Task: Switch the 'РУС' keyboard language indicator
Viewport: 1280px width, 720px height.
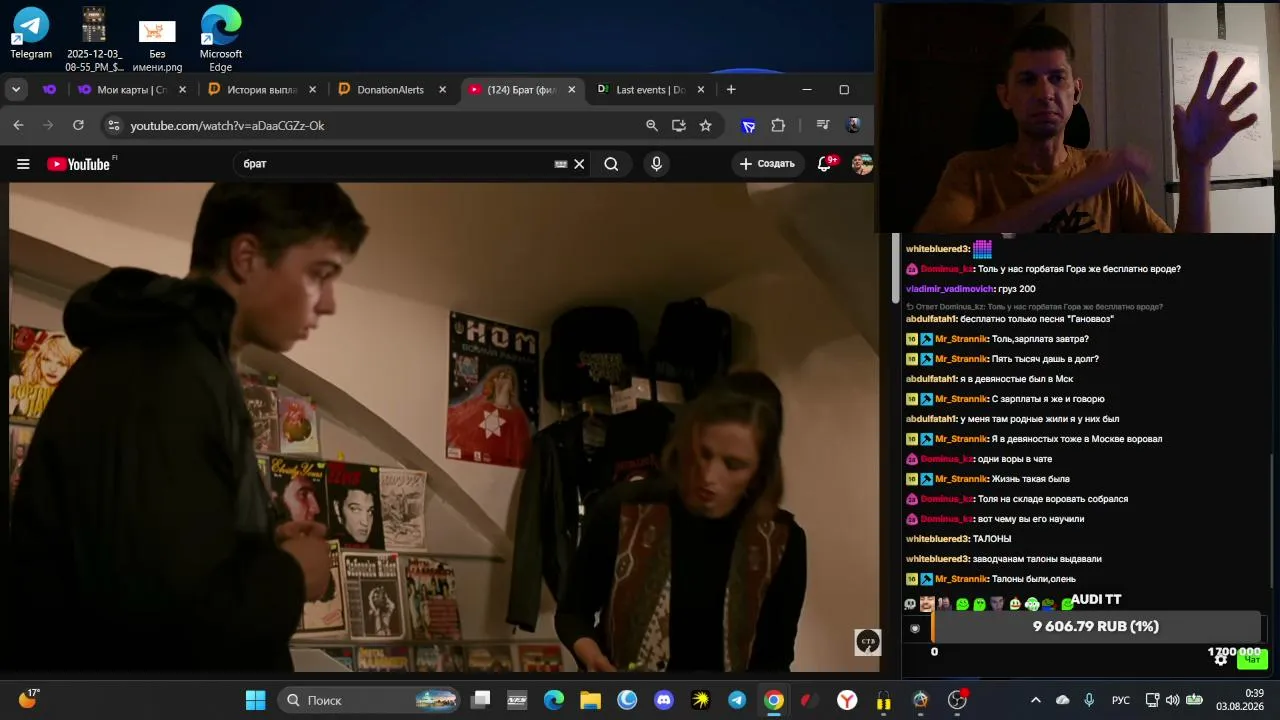Action: [x=1121, y=700]
